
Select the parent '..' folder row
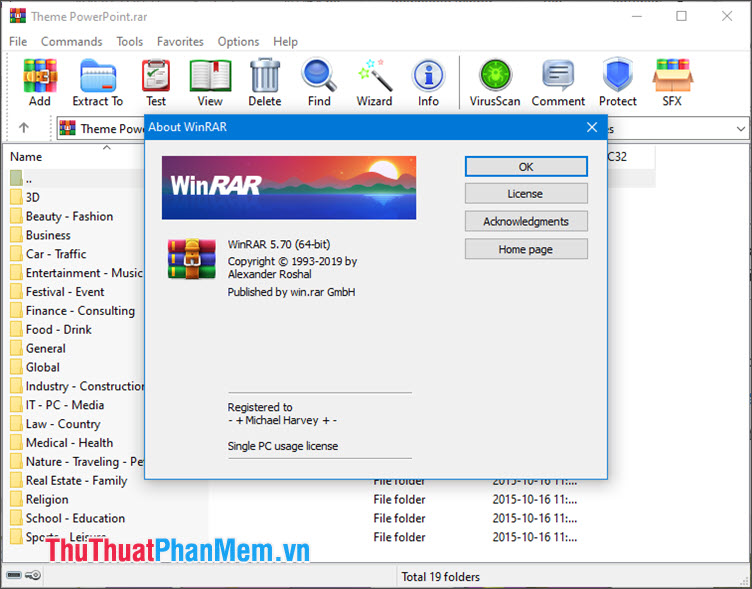pyautogui.click(x=77, y=178)
